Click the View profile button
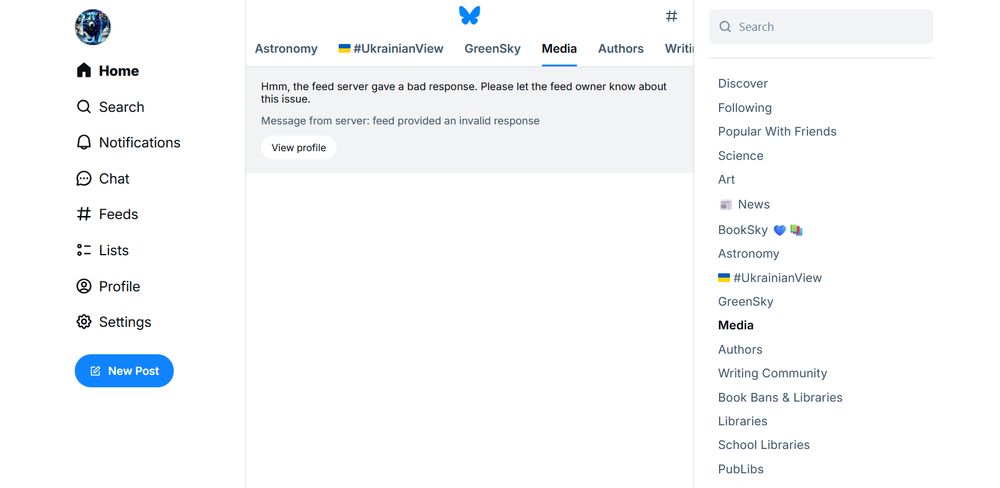This screenshot has width=1000, height=488. tap(298, 147)
